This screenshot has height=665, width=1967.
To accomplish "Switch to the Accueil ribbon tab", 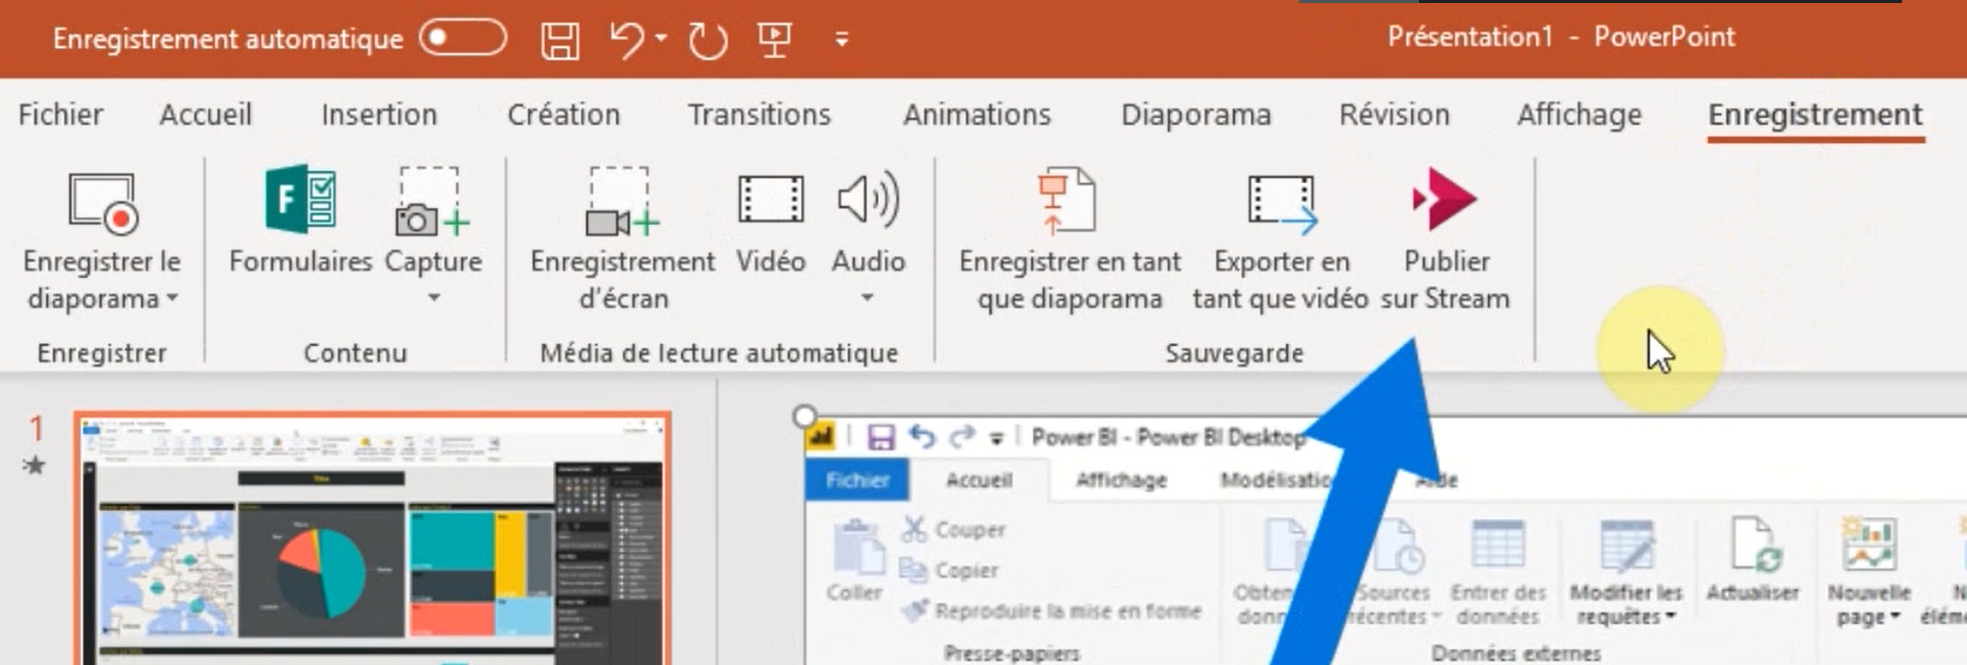I will (206, 115).
